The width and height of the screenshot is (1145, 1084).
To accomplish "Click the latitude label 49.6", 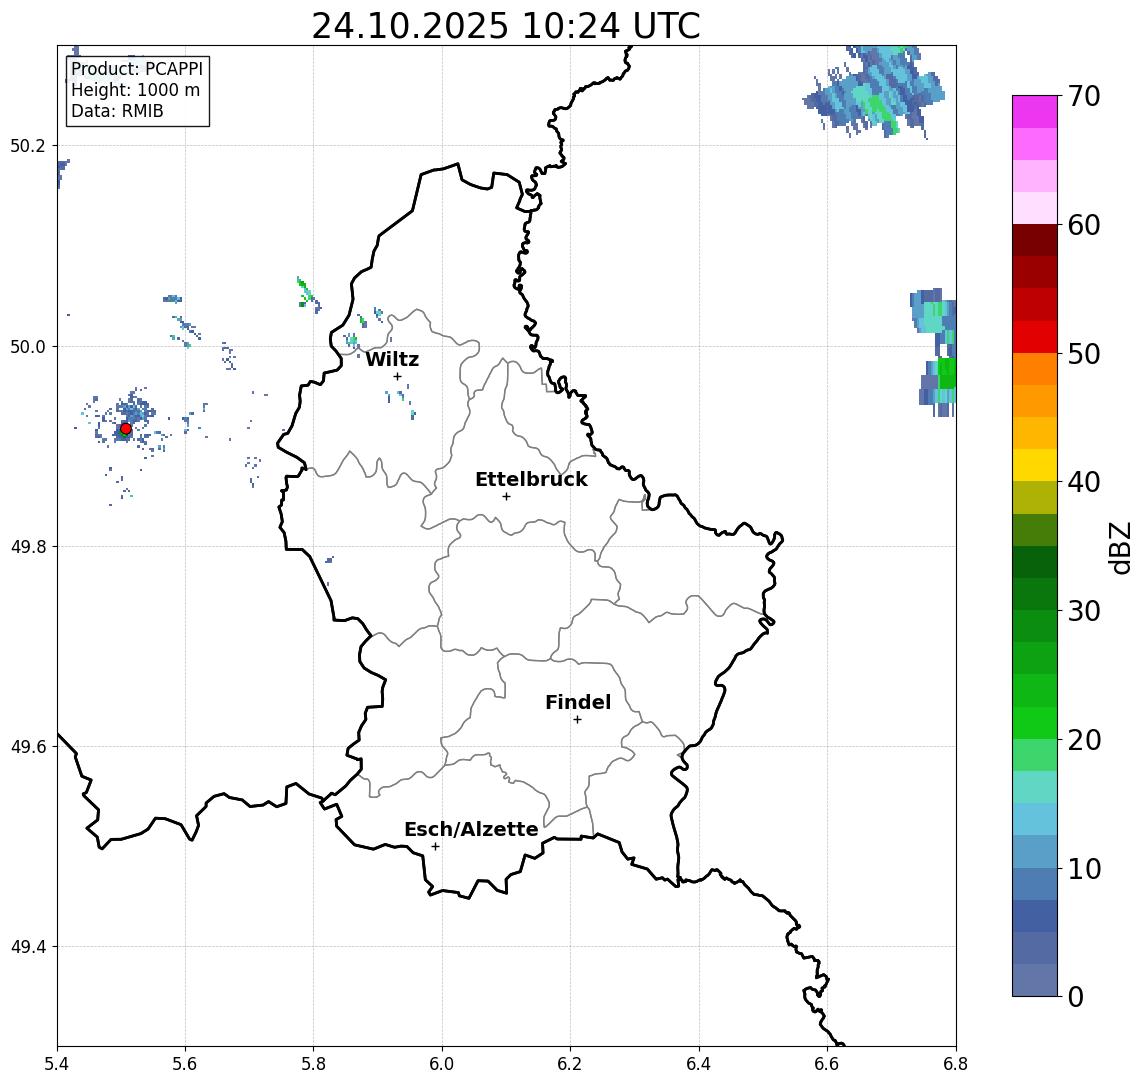I will (x=27, y=747).
